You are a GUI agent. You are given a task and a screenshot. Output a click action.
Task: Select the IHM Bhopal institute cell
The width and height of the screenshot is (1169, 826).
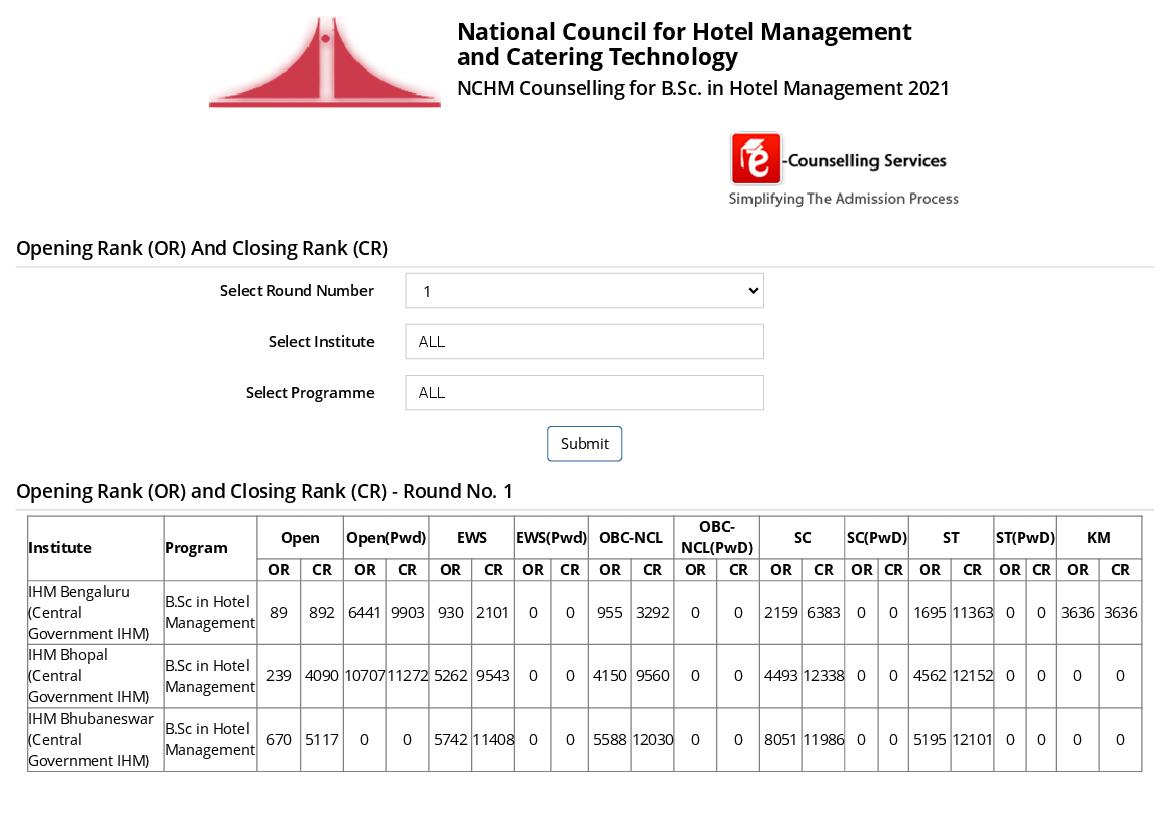(x=95, y=676)
